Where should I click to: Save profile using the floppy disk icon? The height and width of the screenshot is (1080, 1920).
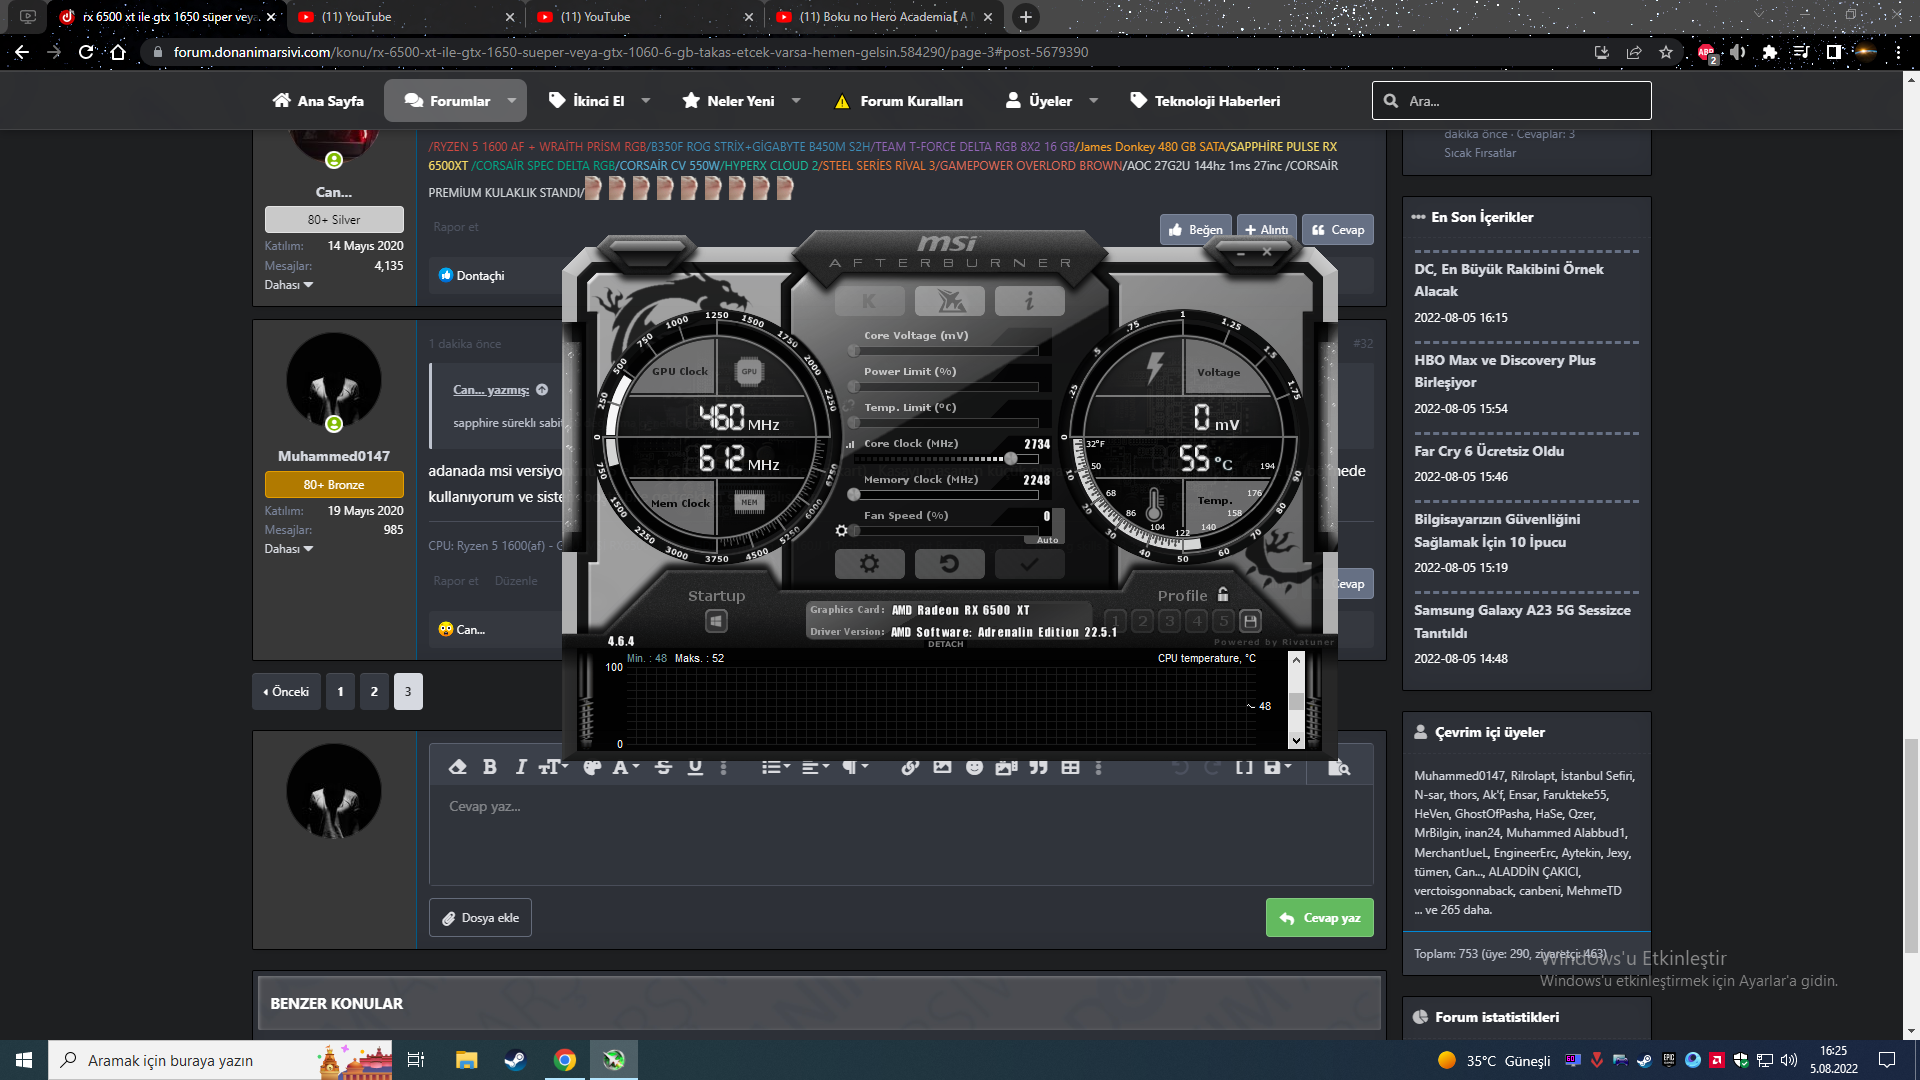(x=1250, y=621)
